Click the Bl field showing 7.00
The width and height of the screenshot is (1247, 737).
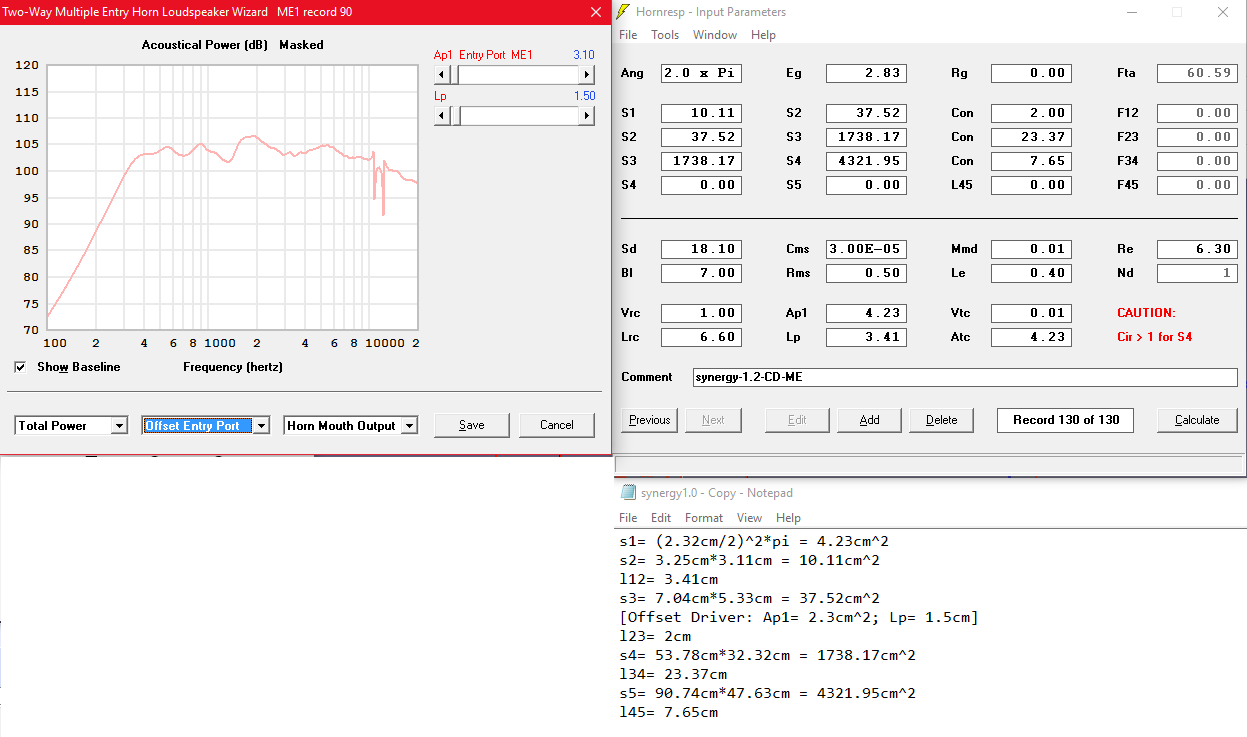pyautogui.click(x=701, y=273)
